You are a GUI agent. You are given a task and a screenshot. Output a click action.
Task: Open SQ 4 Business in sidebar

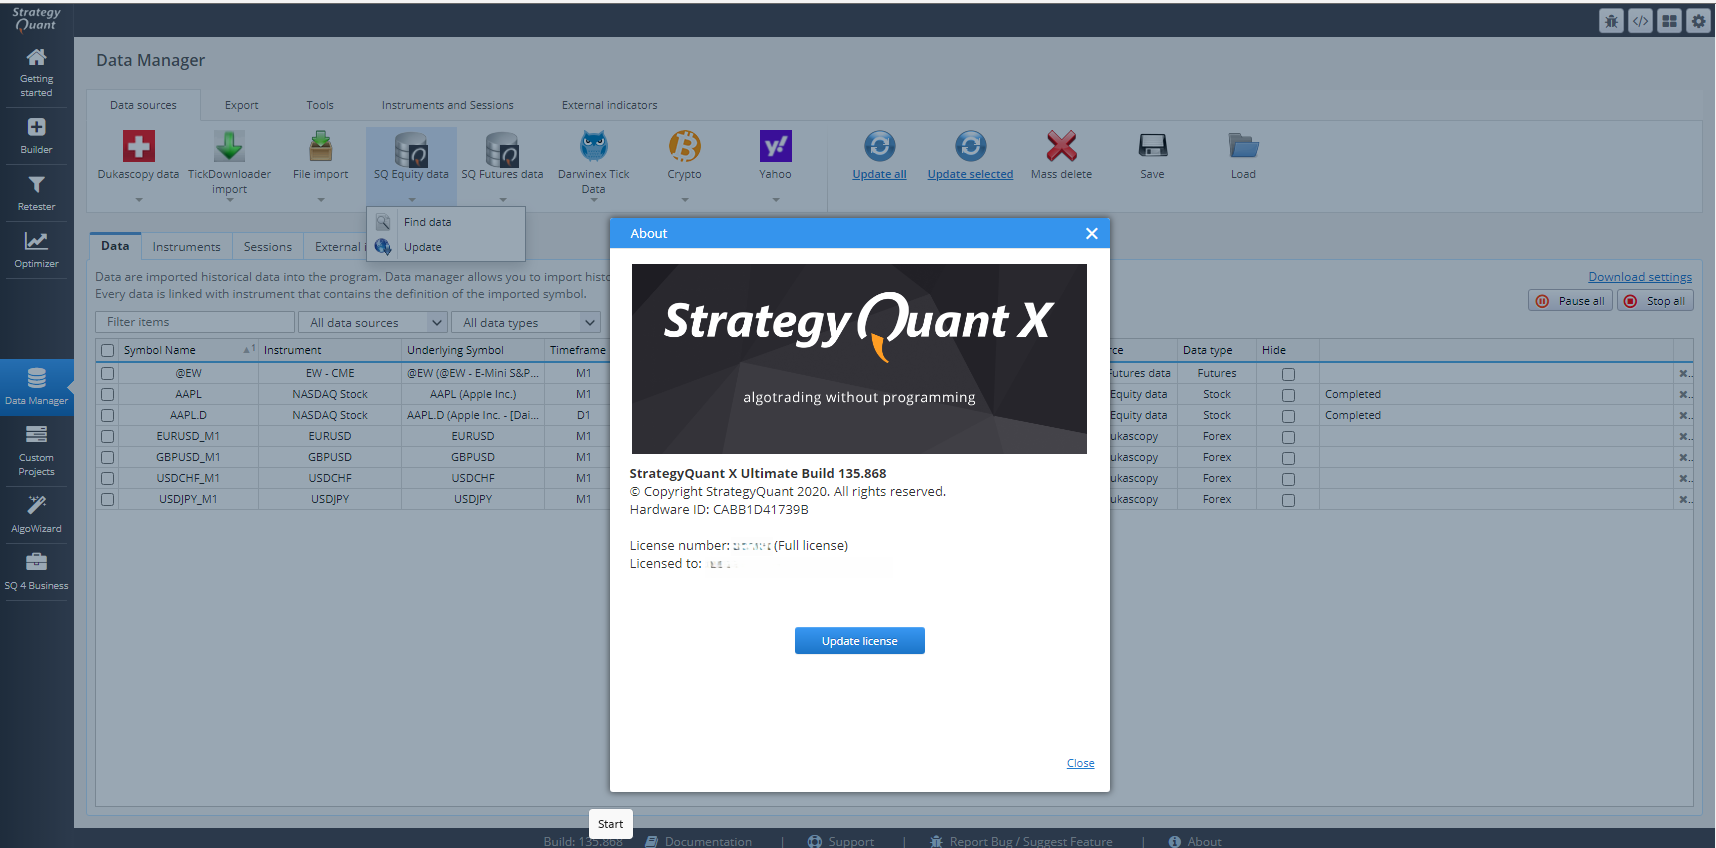pyautogui.click(x=36, y=571)
